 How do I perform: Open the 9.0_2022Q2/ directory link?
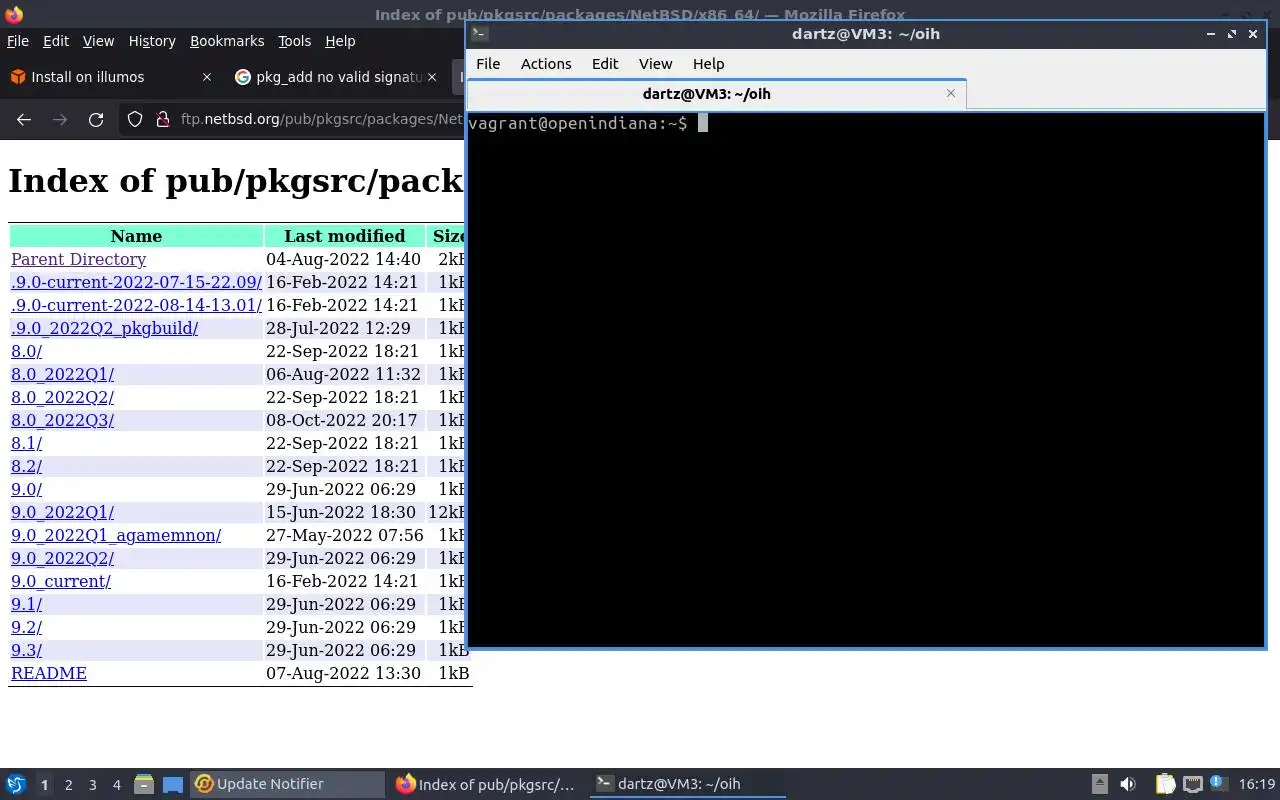pyautogui.click(x=62, y=558)
